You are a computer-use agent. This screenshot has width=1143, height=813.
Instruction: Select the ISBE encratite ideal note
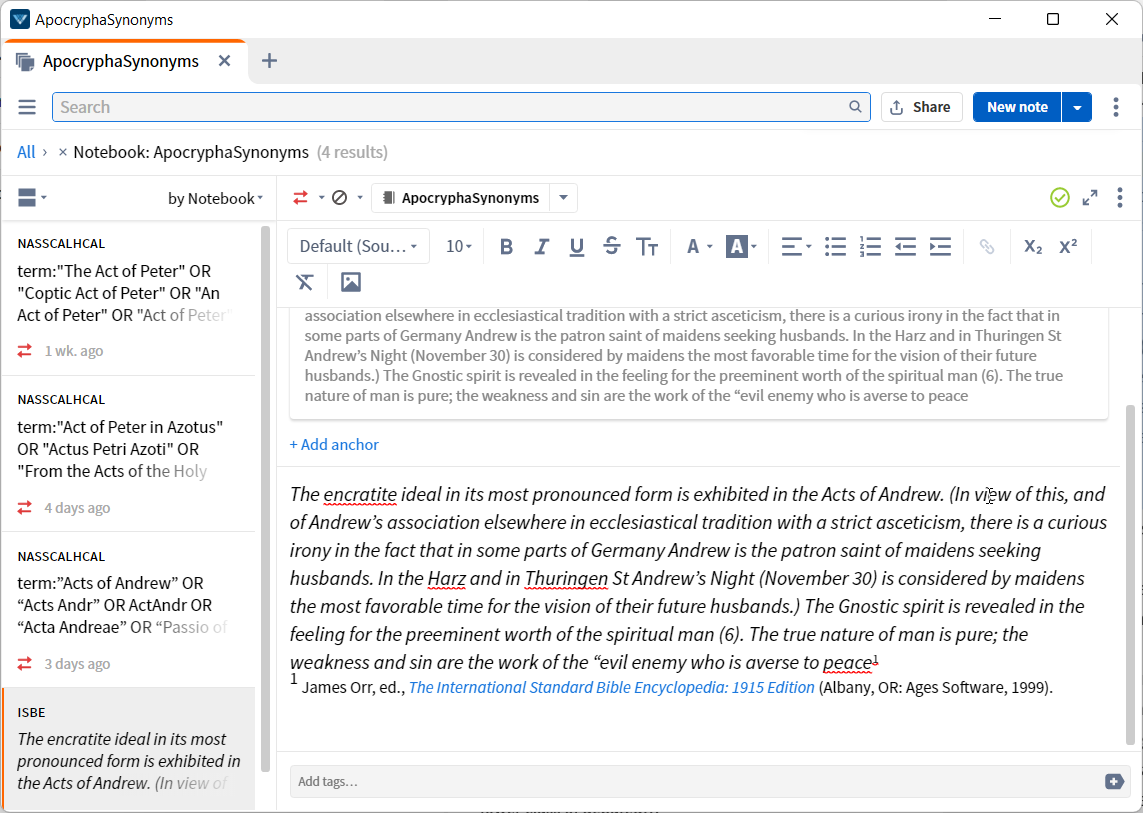[x=128, y=750]
